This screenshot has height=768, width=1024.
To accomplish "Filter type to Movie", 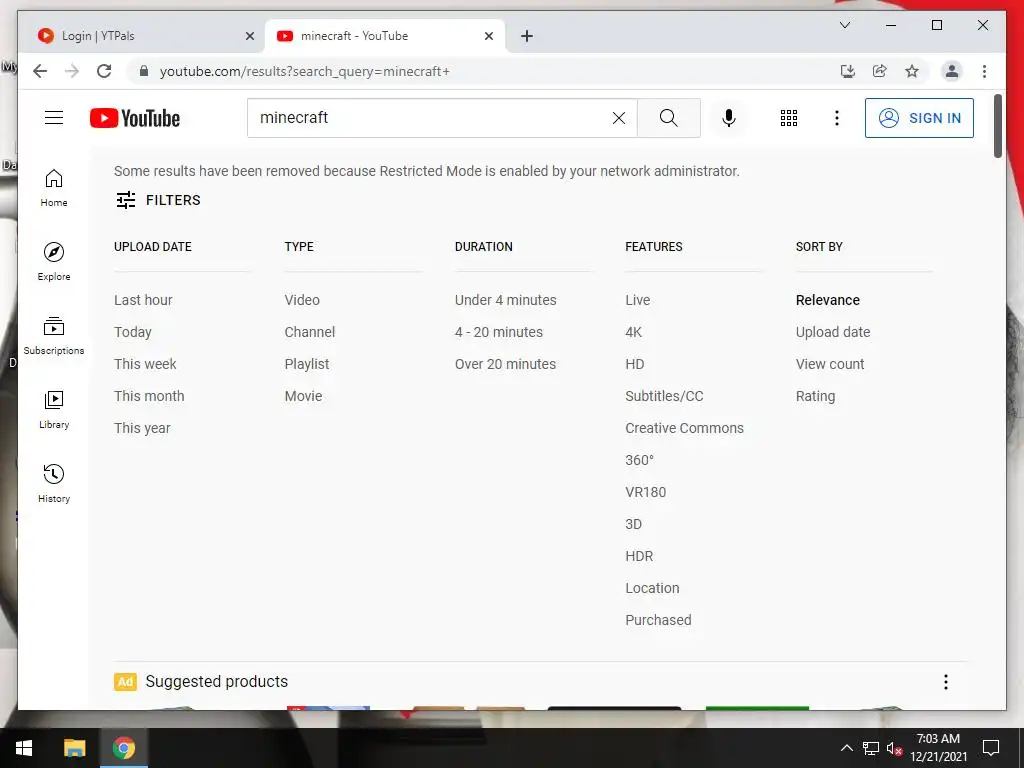I will click(303, 396).
